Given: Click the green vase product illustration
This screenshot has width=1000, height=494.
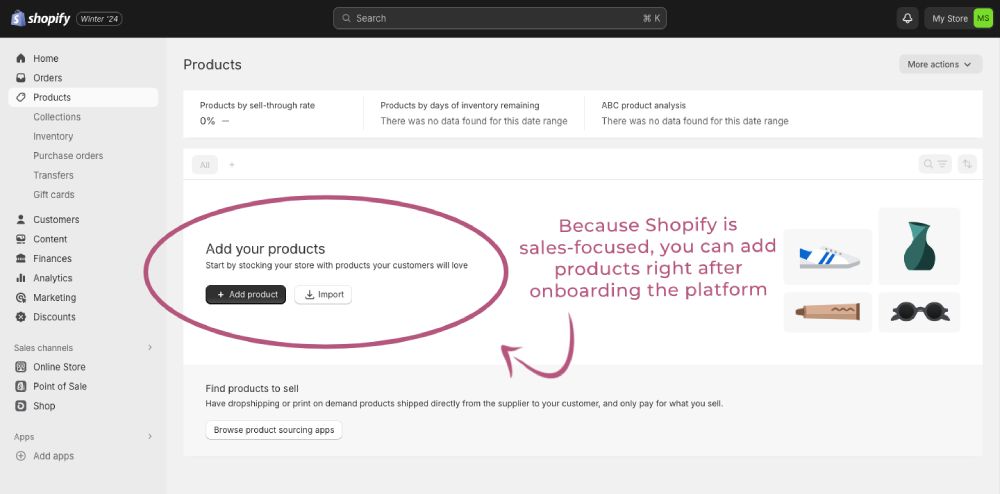Looking at the screenshot, I should 919,246.
